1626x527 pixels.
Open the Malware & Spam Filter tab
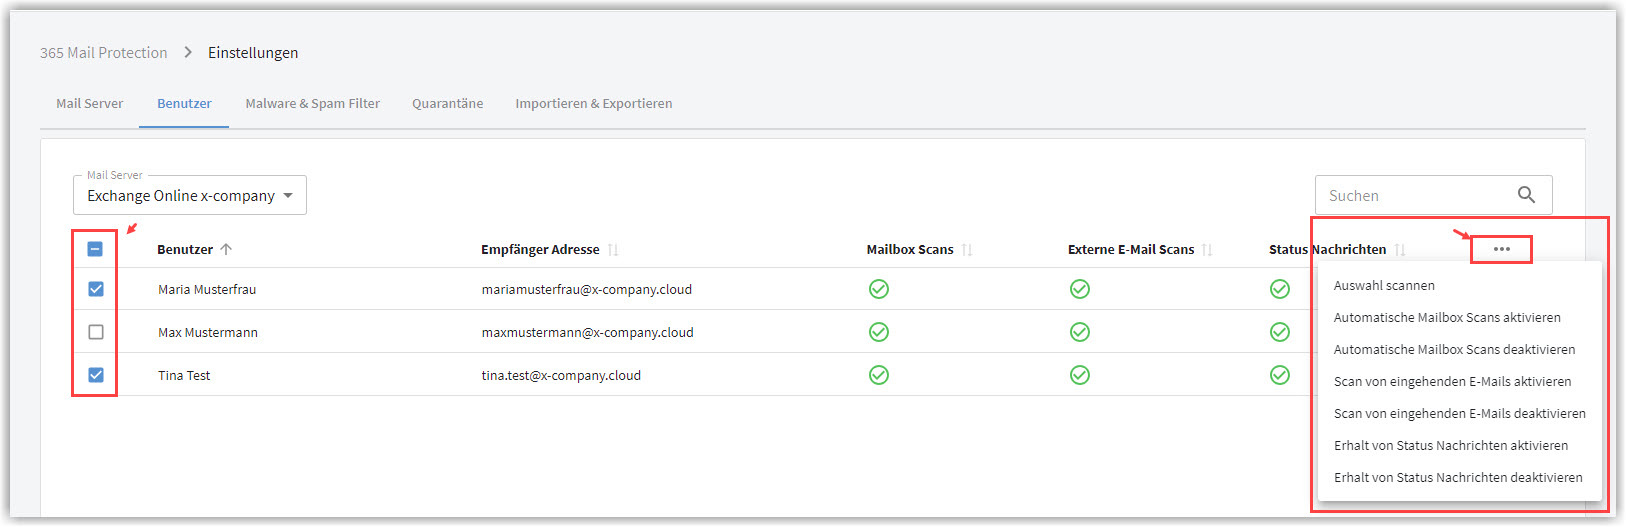313,103
